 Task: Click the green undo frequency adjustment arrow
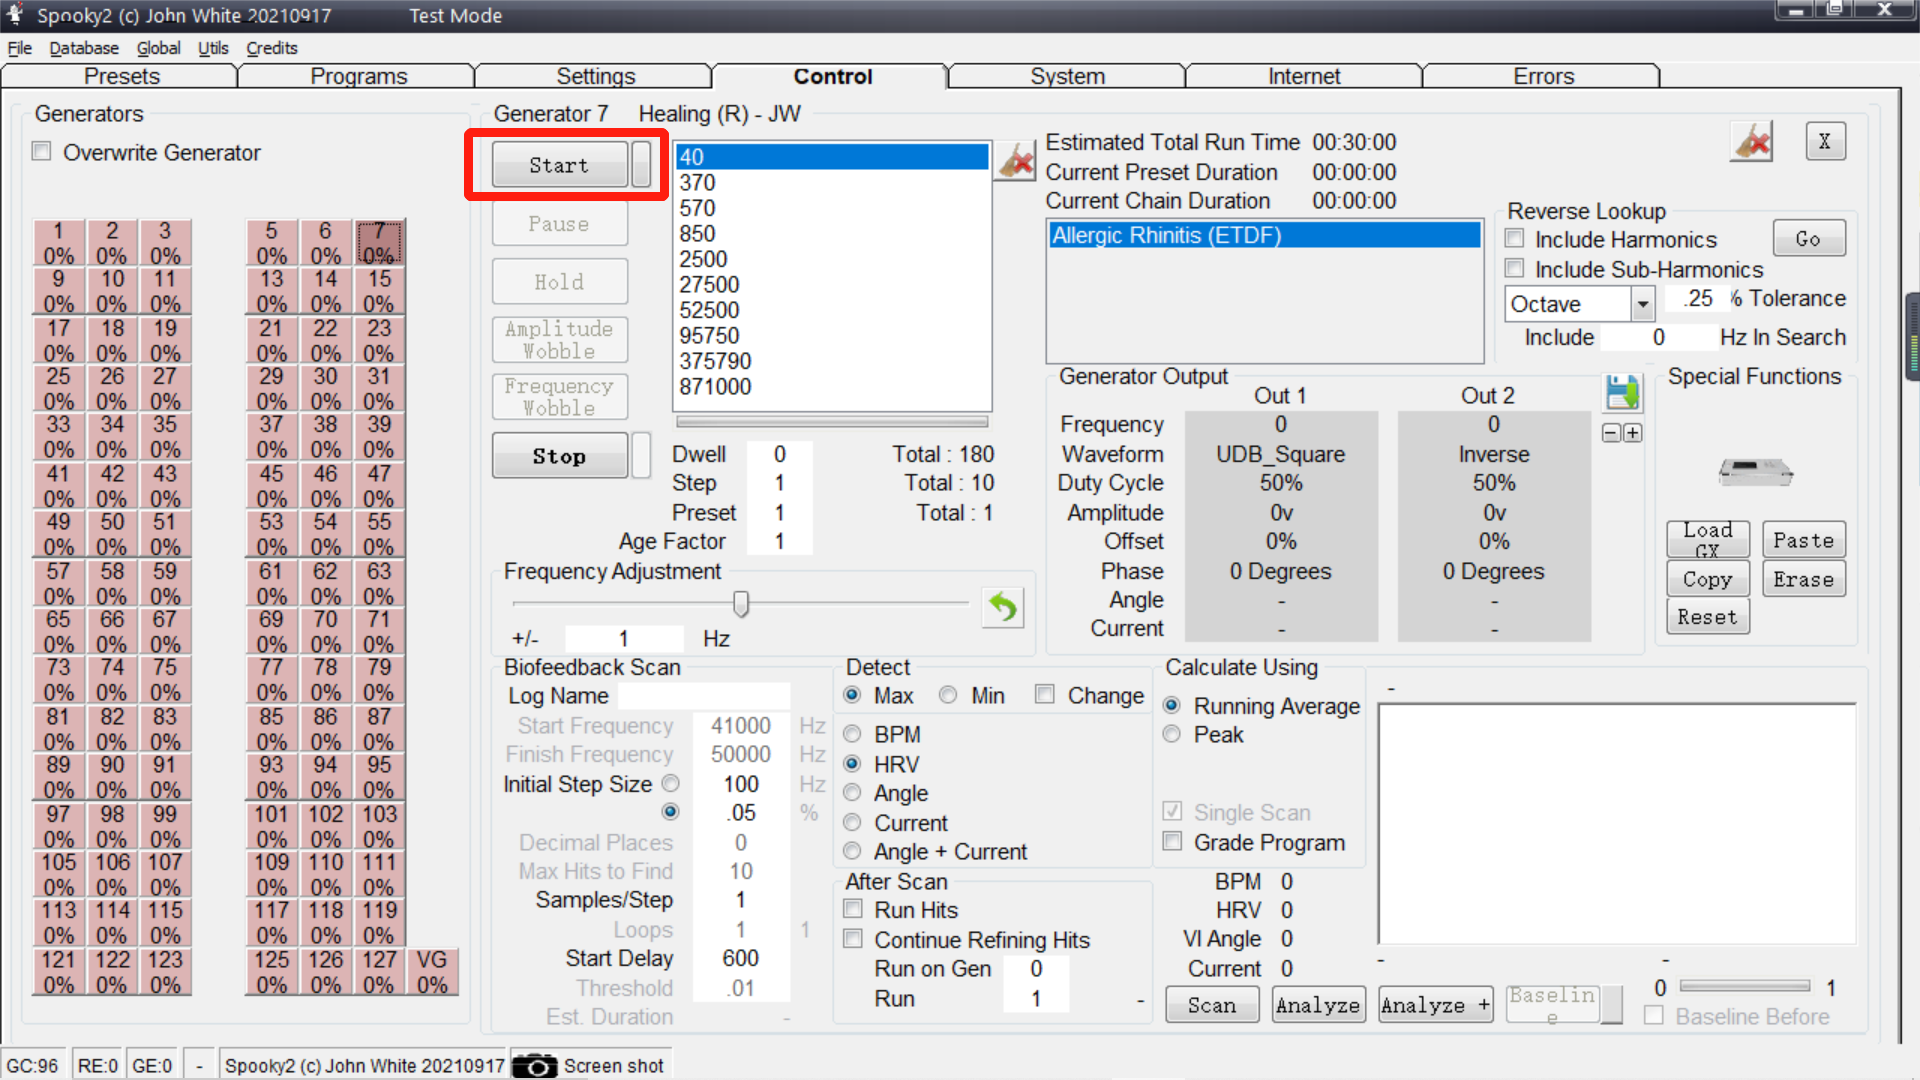[1003, 607]
